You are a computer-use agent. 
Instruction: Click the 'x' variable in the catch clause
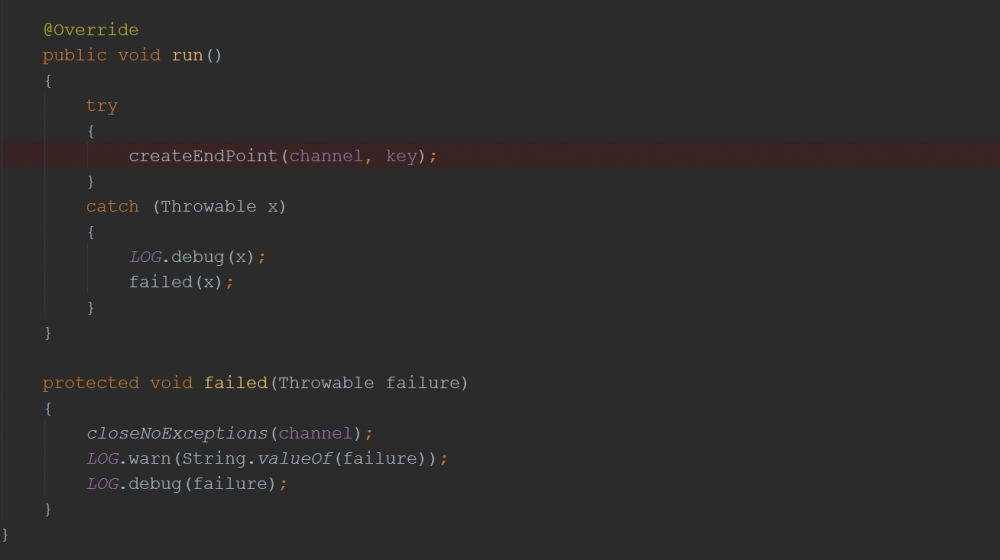point(273,206)
